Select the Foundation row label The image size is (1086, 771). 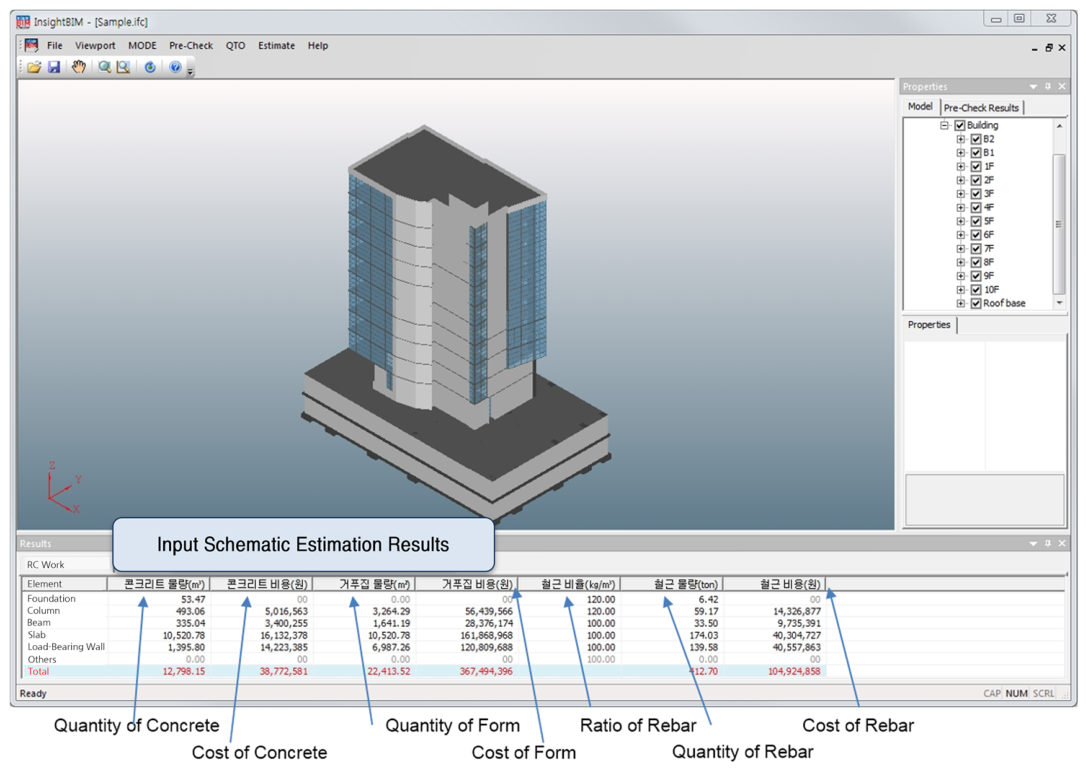coord(51,599)
